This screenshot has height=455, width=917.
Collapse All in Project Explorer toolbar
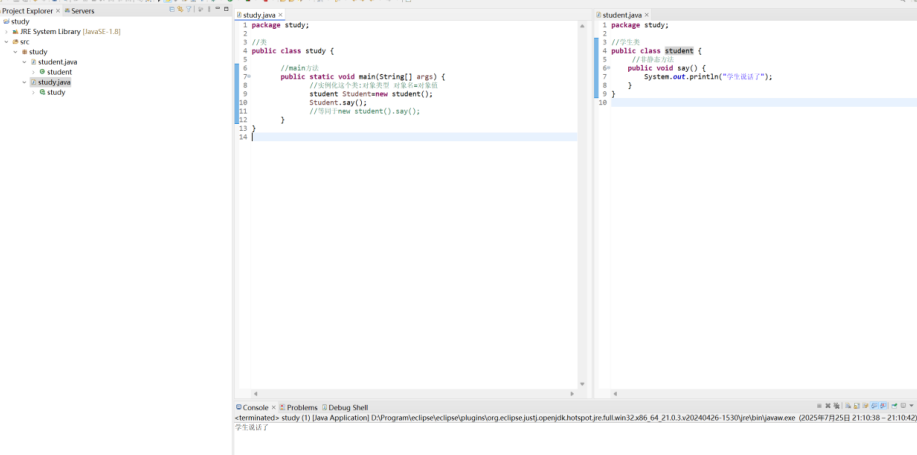[x=172, y=9]
